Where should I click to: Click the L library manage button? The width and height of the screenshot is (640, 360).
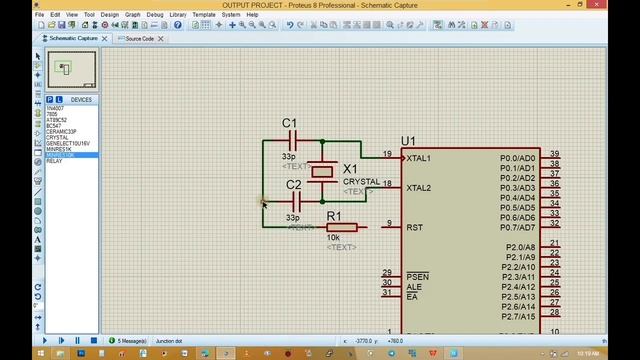pos(59,100)
